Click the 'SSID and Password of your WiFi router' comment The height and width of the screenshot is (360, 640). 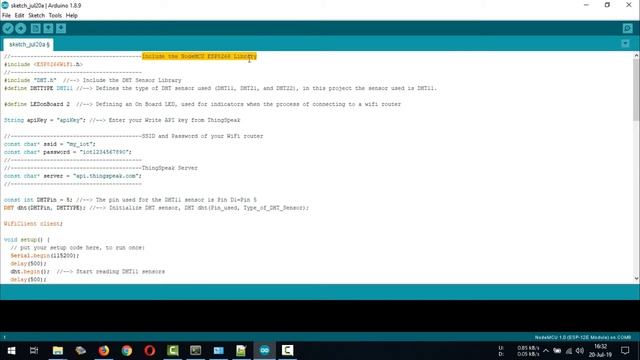click(x=202, y=136)
